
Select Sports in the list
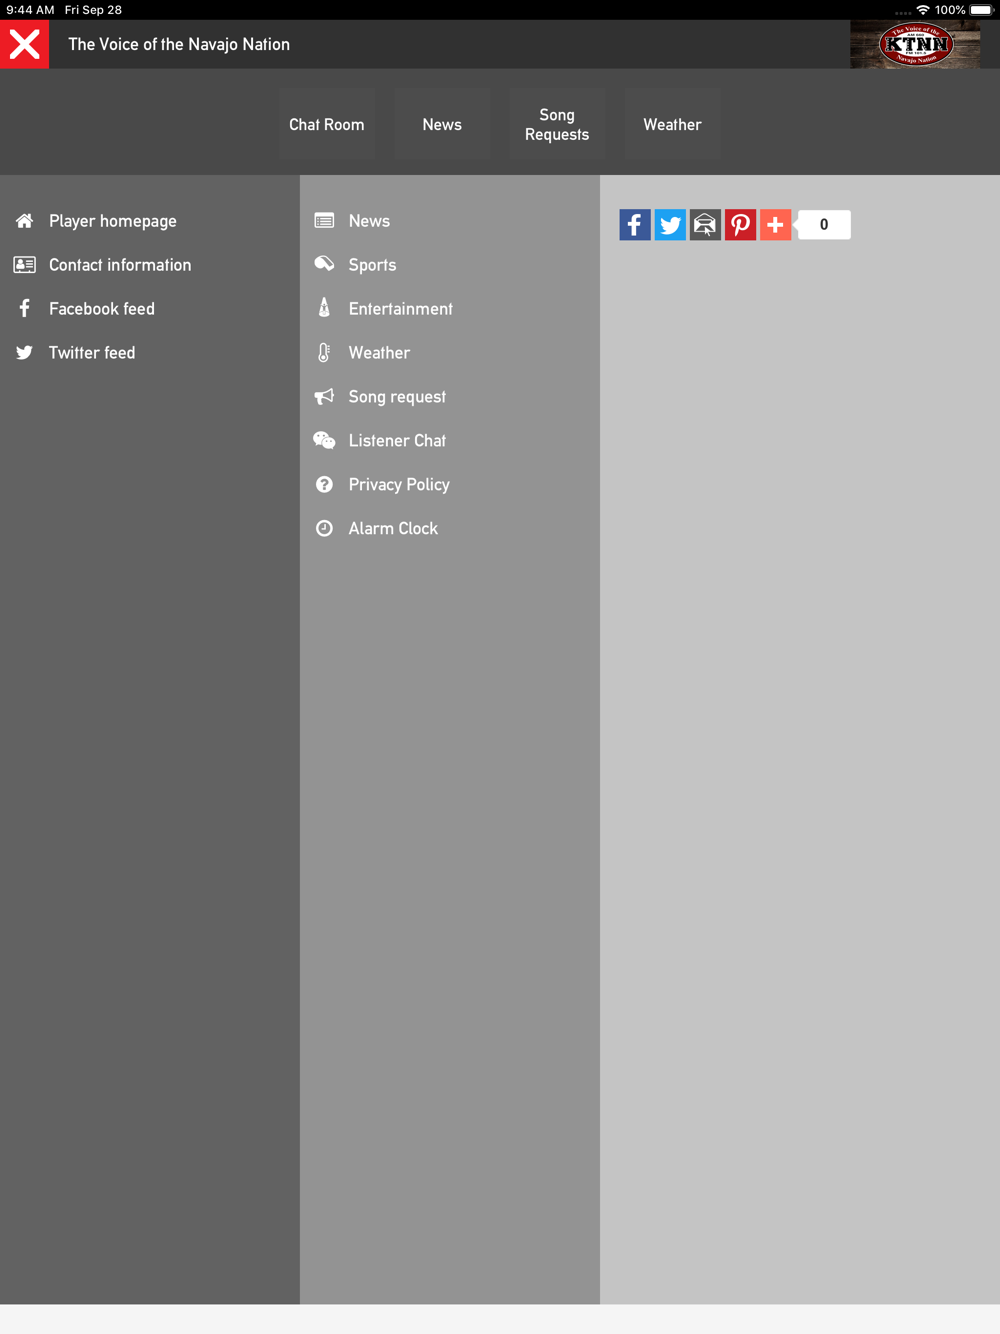click(x=372, y=265)
